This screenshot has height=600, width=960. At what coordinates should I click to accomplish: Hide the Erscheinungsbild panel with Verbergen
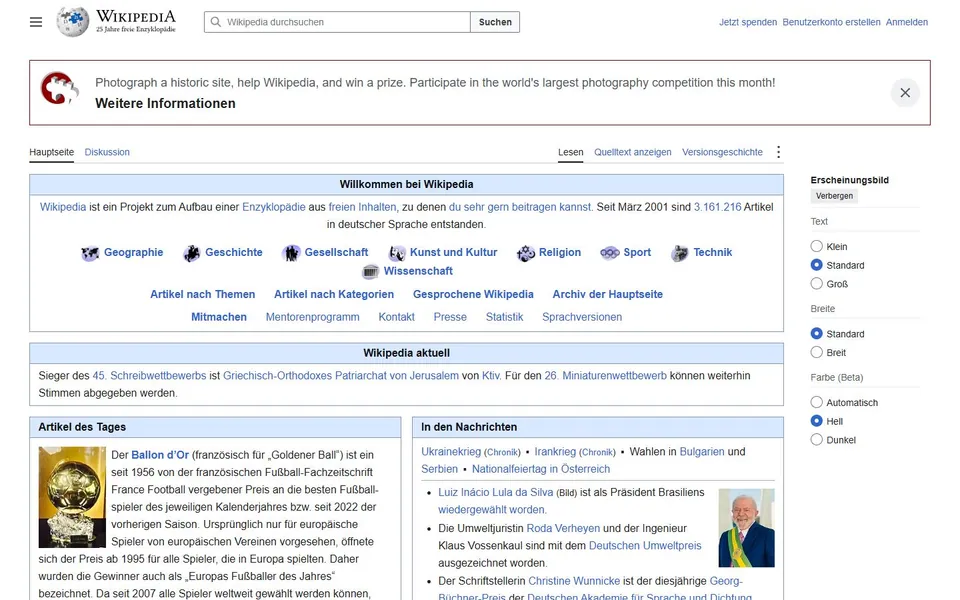[x=834, y=196]
